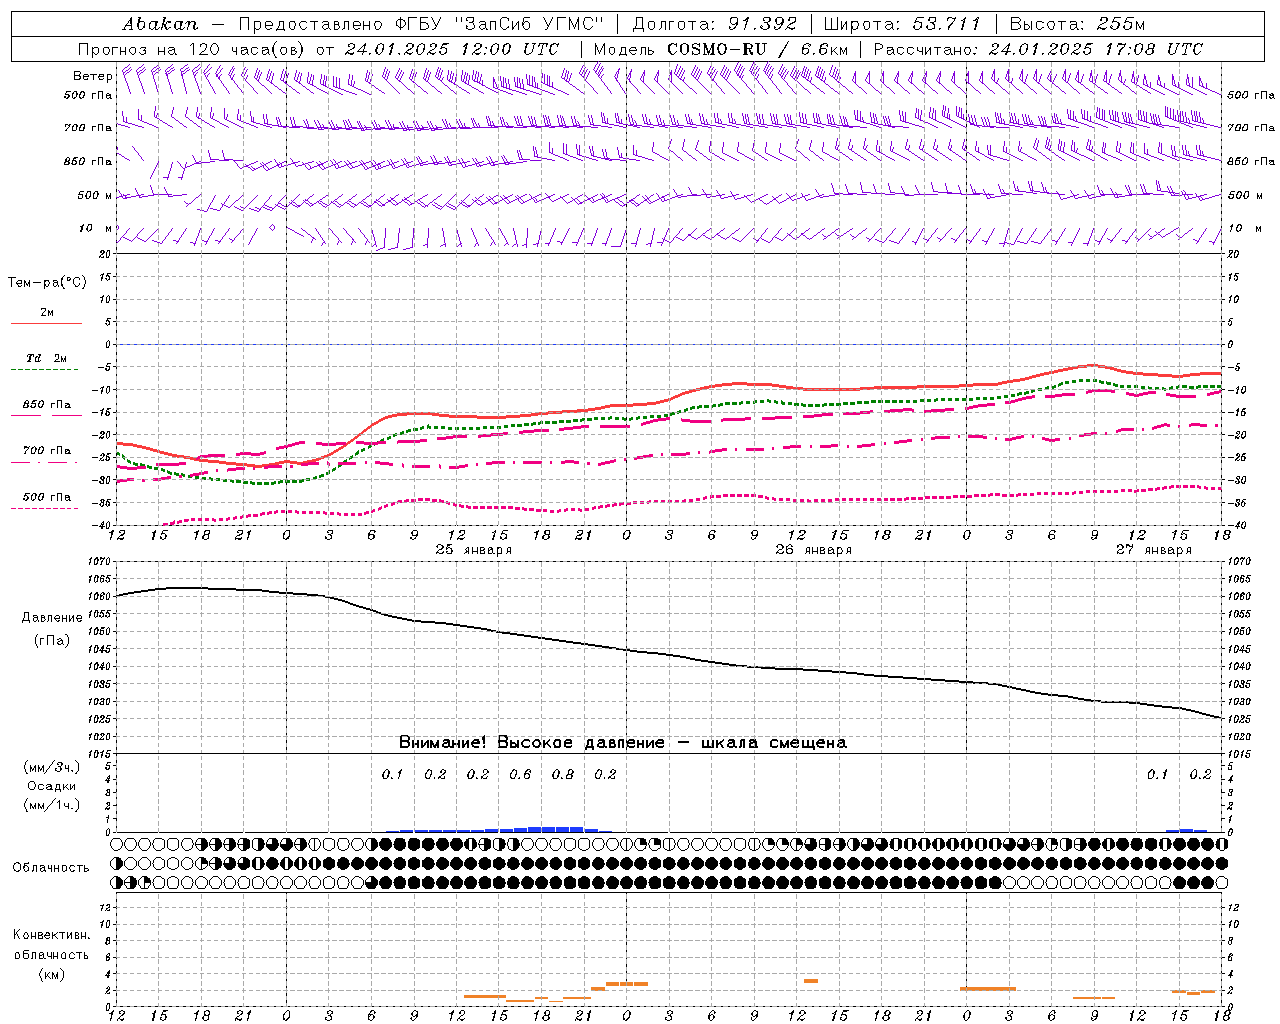Click the "Ветер" wind panel label
The height and width of the screenshot is (1024, 1280).
pyautogui.click(x=92, y=76)
